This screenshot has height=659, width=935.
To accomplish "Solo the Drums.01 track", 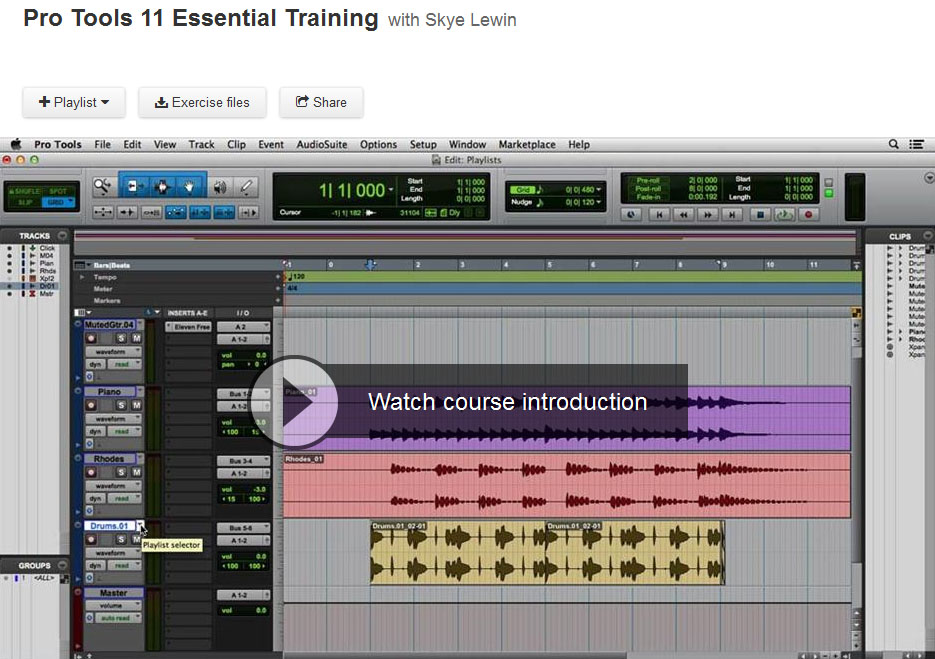I will coord(122,539).
